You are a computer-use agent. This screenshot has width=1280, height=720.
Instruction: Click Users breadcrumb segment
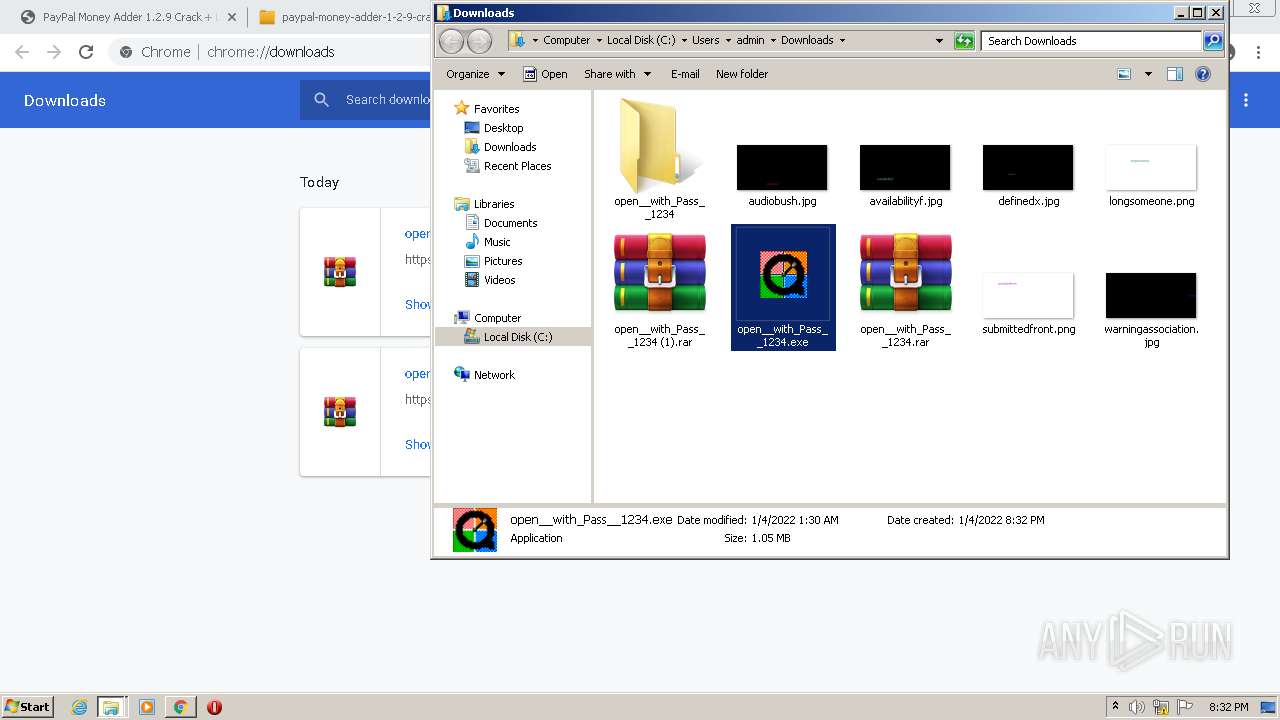tap(705, 41)
